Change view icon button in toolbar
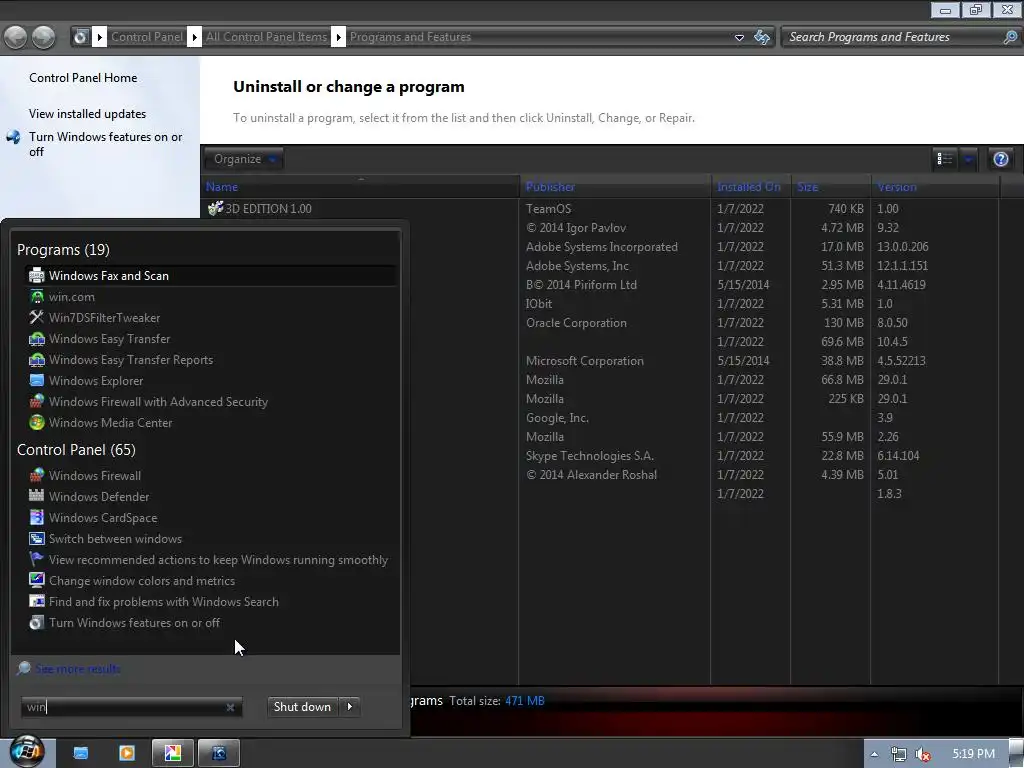This screenshot has width=1024, height=768. point(945,159)
